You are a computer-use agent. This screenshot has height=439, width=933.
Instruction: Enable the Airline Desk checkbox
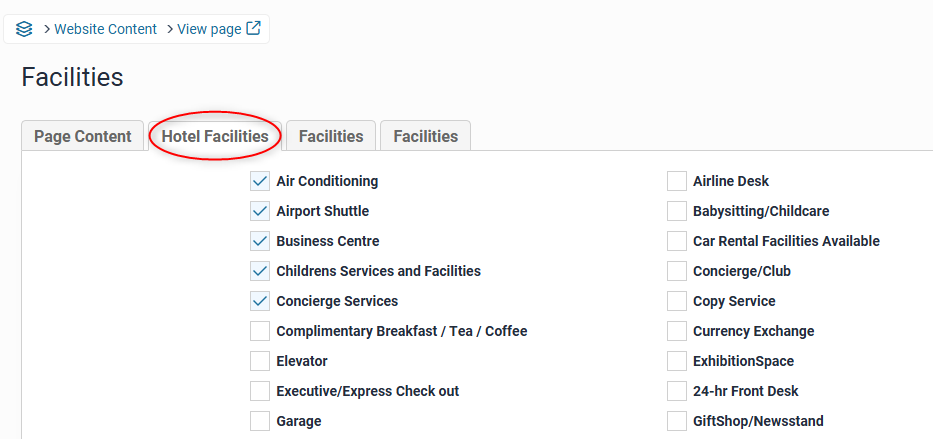tap(677, 181)
